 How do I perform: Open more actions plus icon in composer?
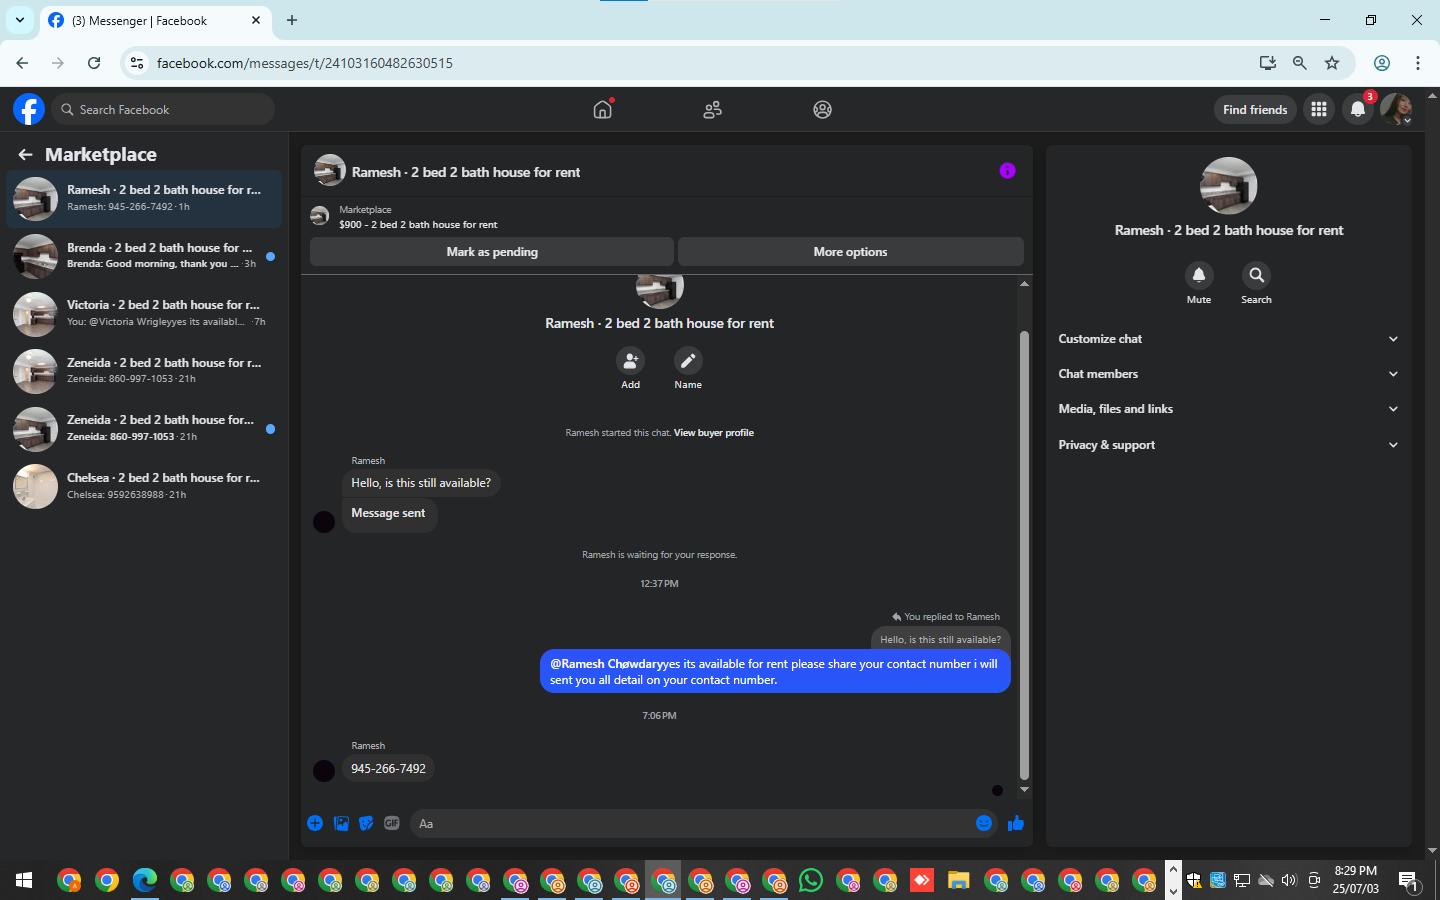pos(315,823)
